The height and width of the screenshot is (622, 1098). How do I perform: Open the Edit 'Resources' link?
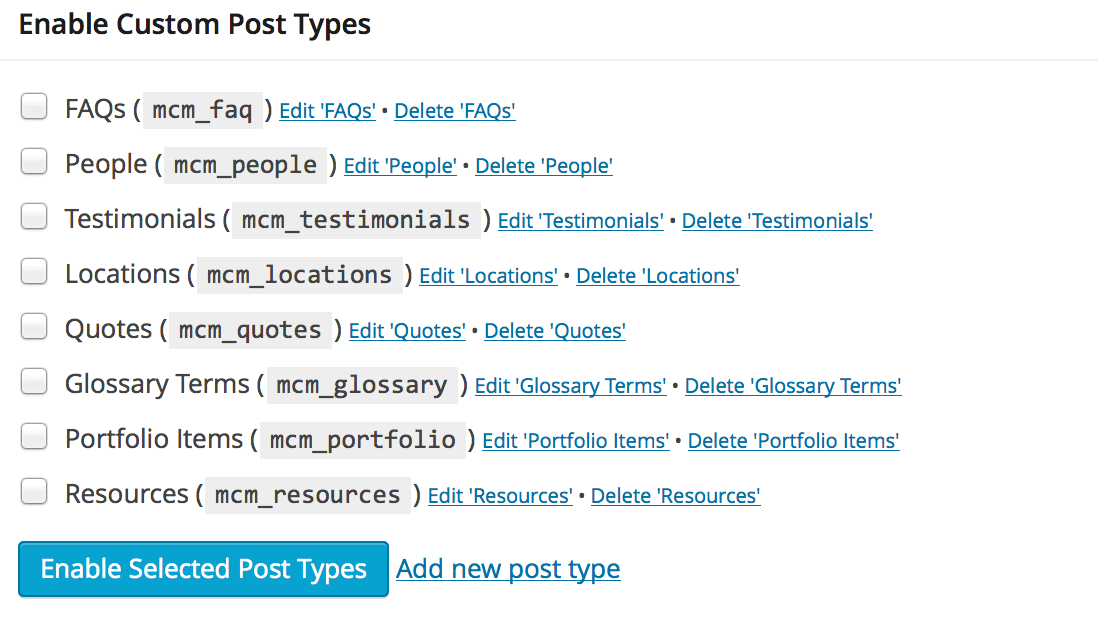click(x=500, y=496)
